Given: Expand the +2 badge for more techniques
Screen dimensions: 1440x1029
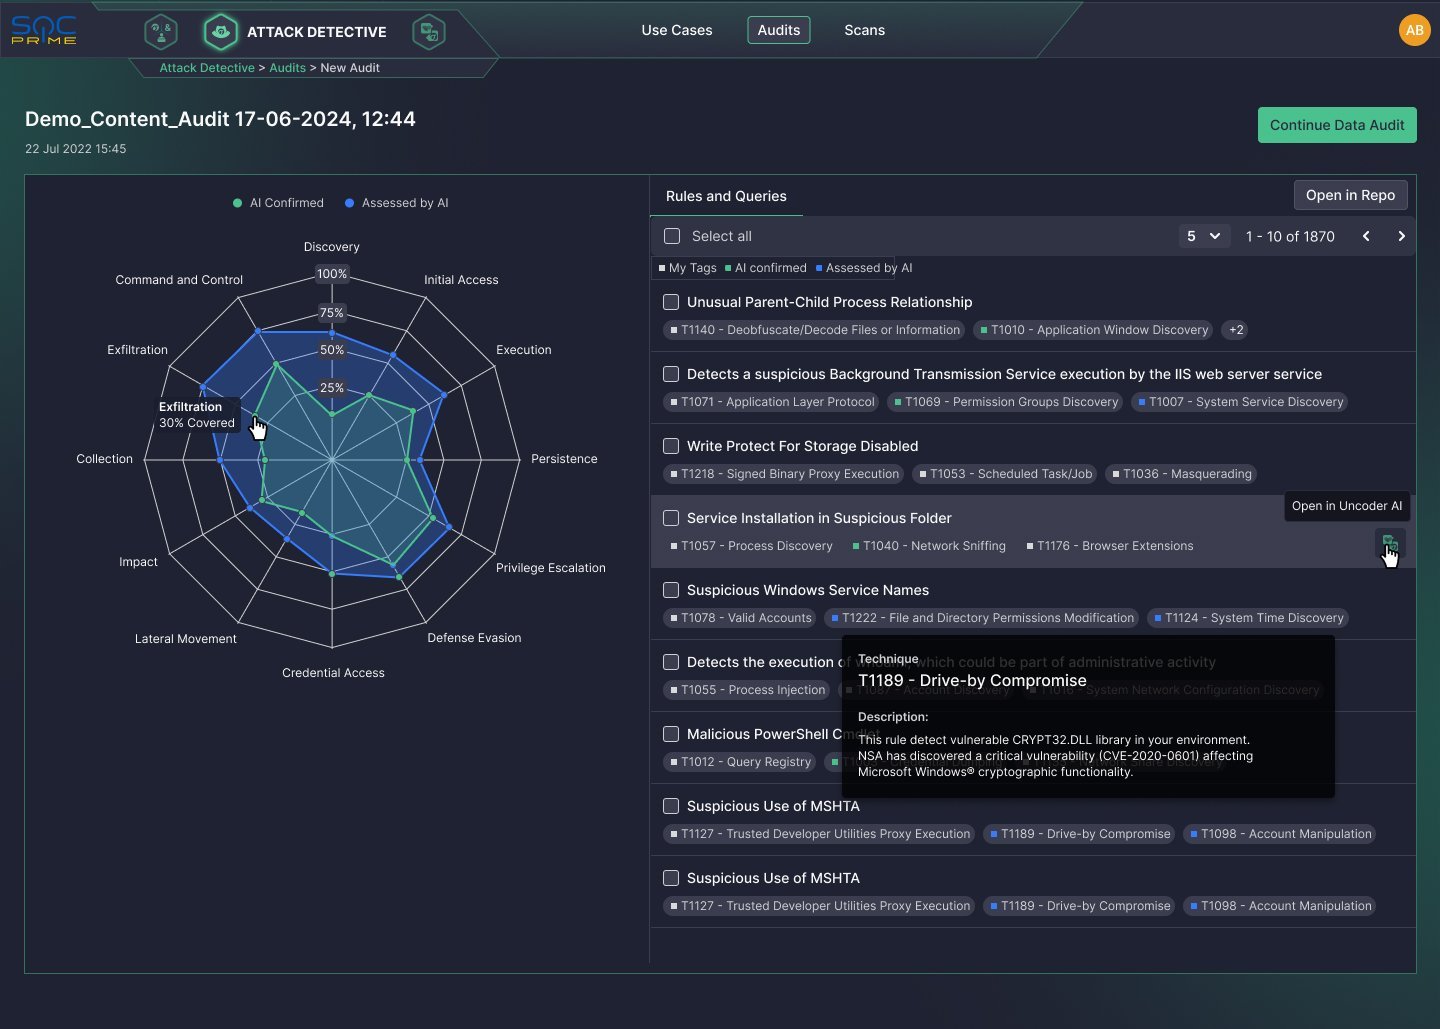Looking at the screenshot, I should pyautogui.click(x=1235, y=330).
